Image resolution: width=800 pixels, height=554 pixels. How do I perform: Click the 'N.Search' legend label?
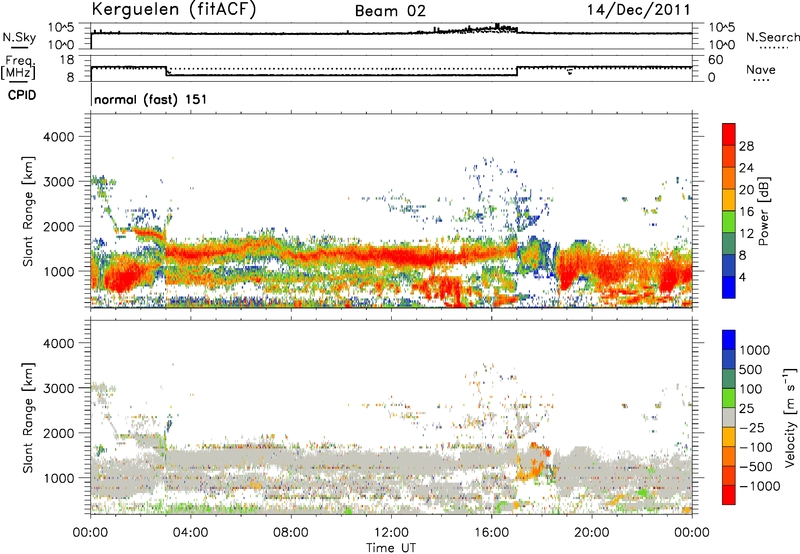pos(772,37)
